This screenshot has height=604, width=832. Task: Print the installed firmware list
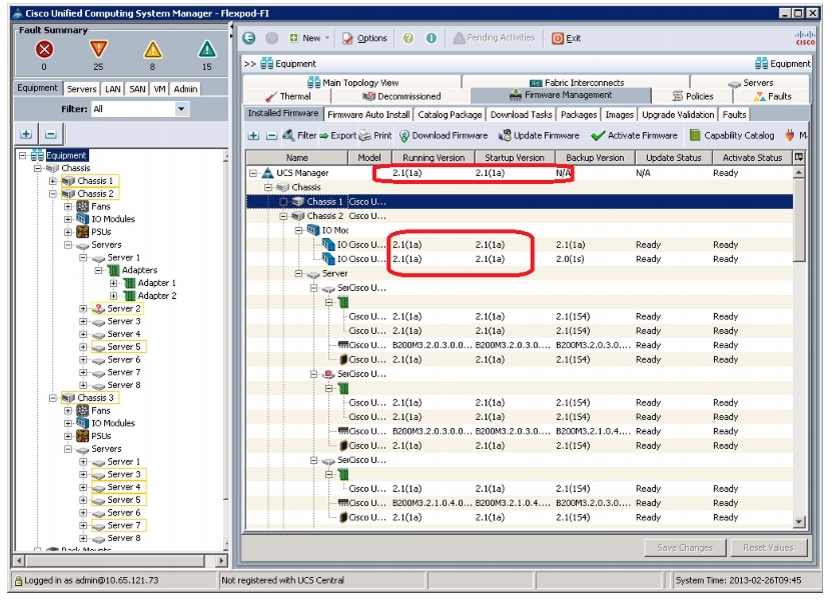tap(376, 136)
